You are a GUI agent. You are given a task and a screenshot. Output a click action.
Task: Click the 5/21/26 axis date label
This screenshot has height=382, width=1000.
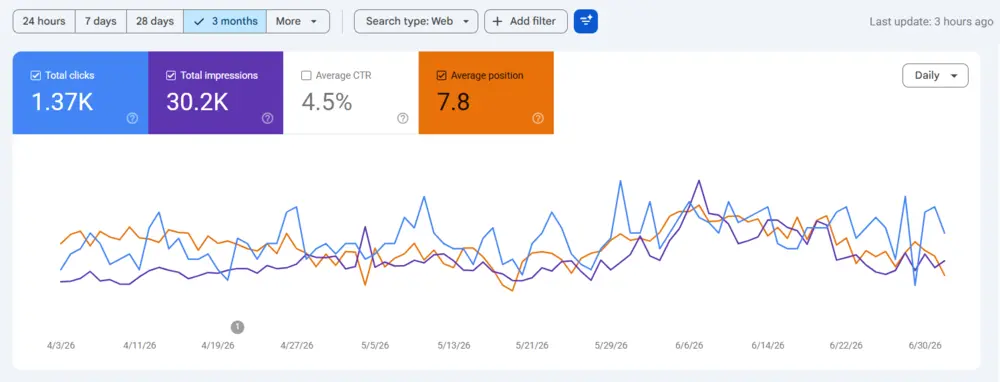pos(532,345)
